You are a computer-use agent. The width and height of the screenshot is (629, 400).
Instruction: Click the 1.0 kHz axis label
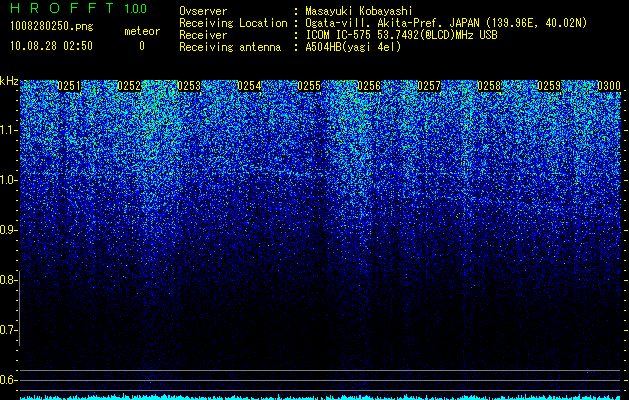tap(9, 180)
